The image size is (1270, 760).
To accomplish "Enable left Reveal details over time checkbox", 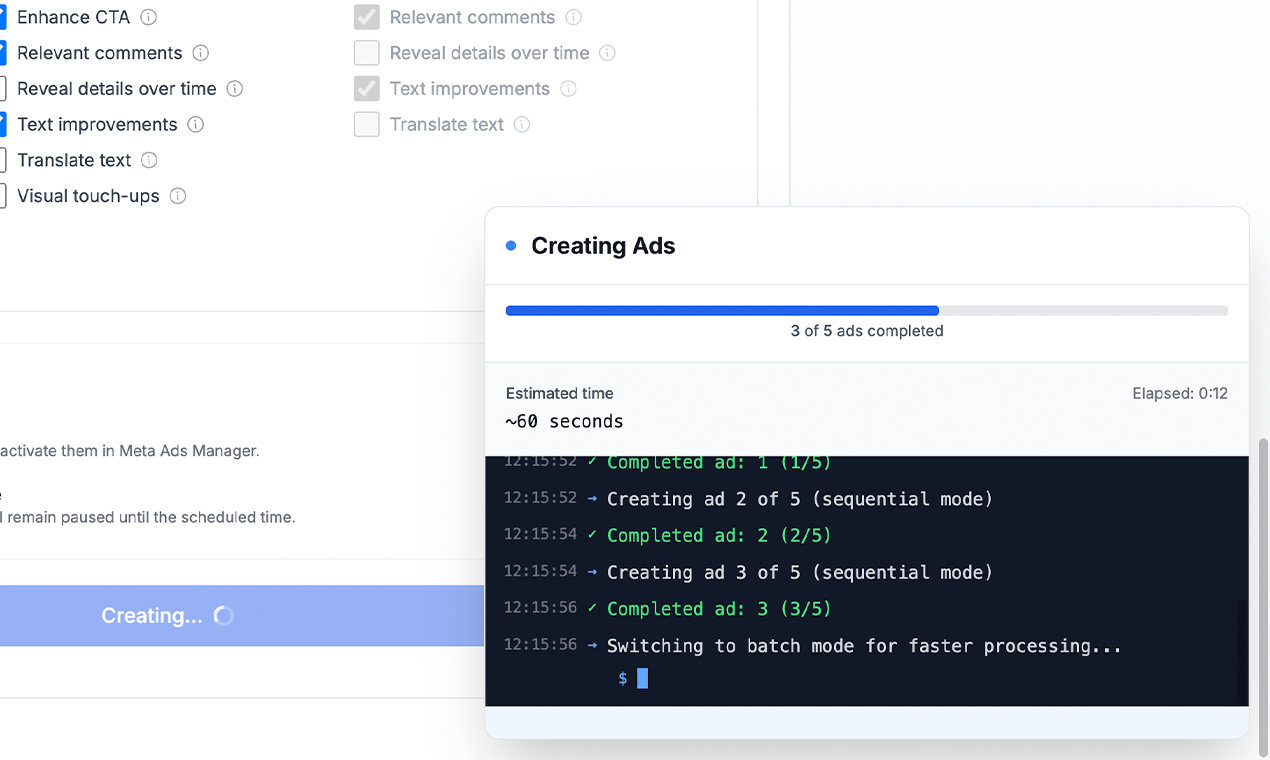I will pyautogui.click(x=2, y=89).
